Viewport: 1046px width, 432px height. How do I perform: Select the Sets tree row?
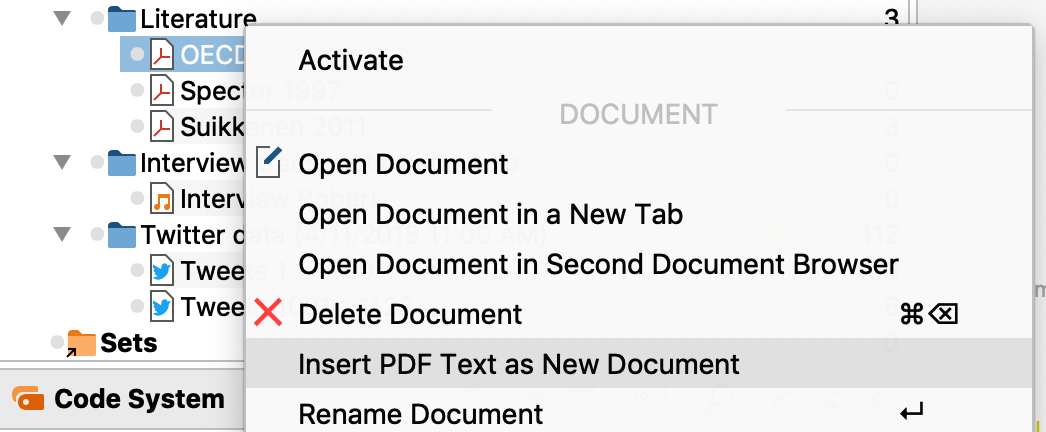129,343
